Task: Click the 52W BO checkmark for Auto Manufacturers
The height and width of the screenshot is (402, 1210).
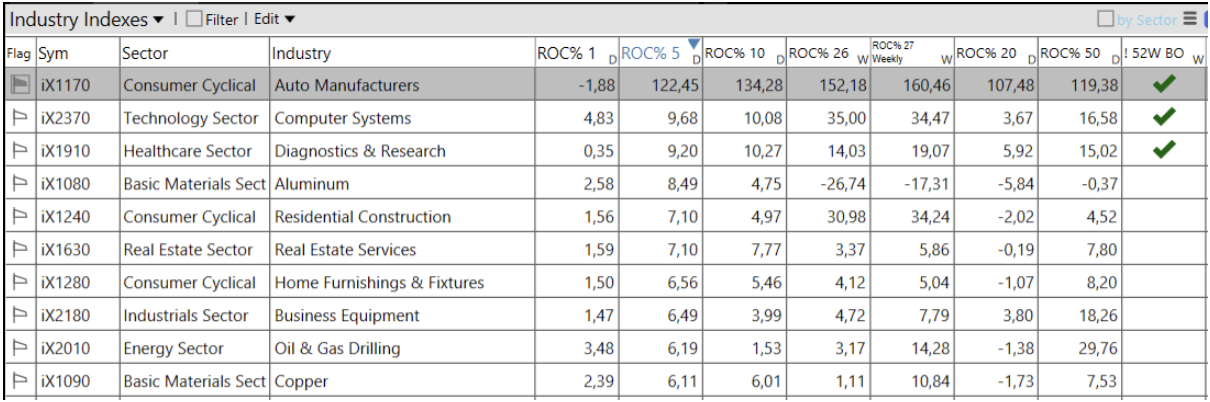Action: [1163, 86]
